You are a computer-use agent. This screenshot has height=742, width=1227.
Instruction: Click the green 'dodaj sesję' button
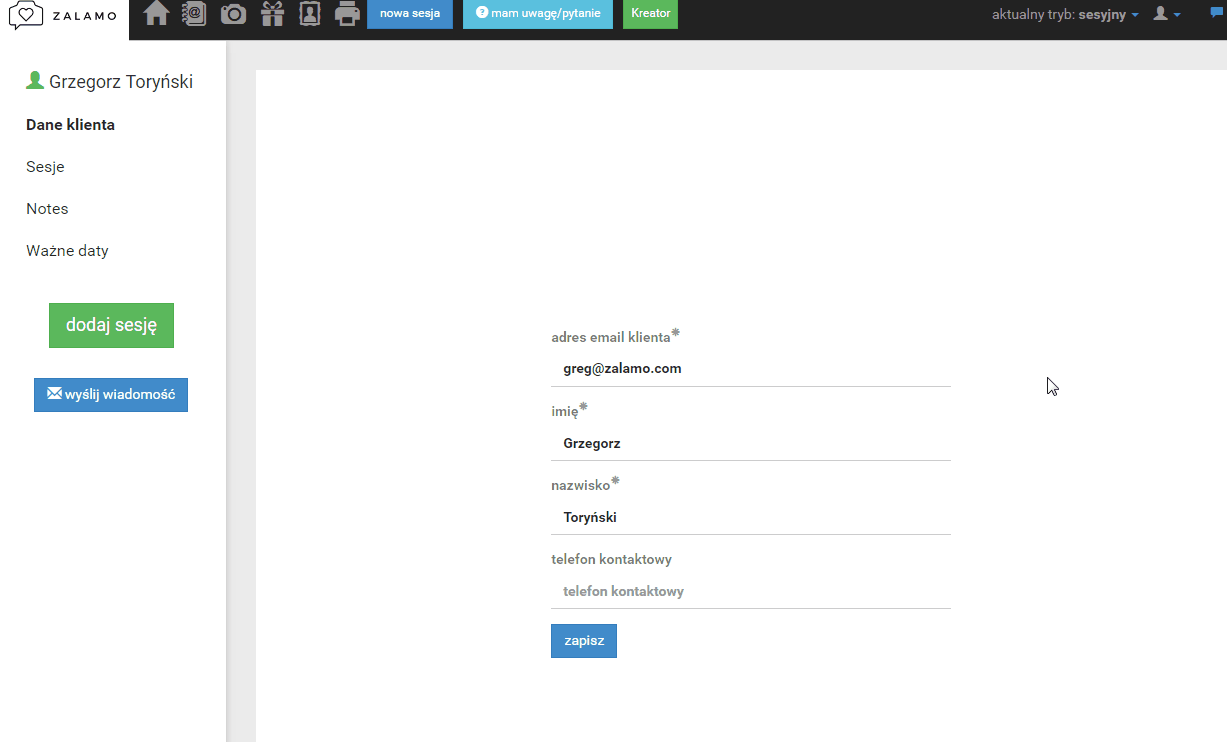point(111,325)
